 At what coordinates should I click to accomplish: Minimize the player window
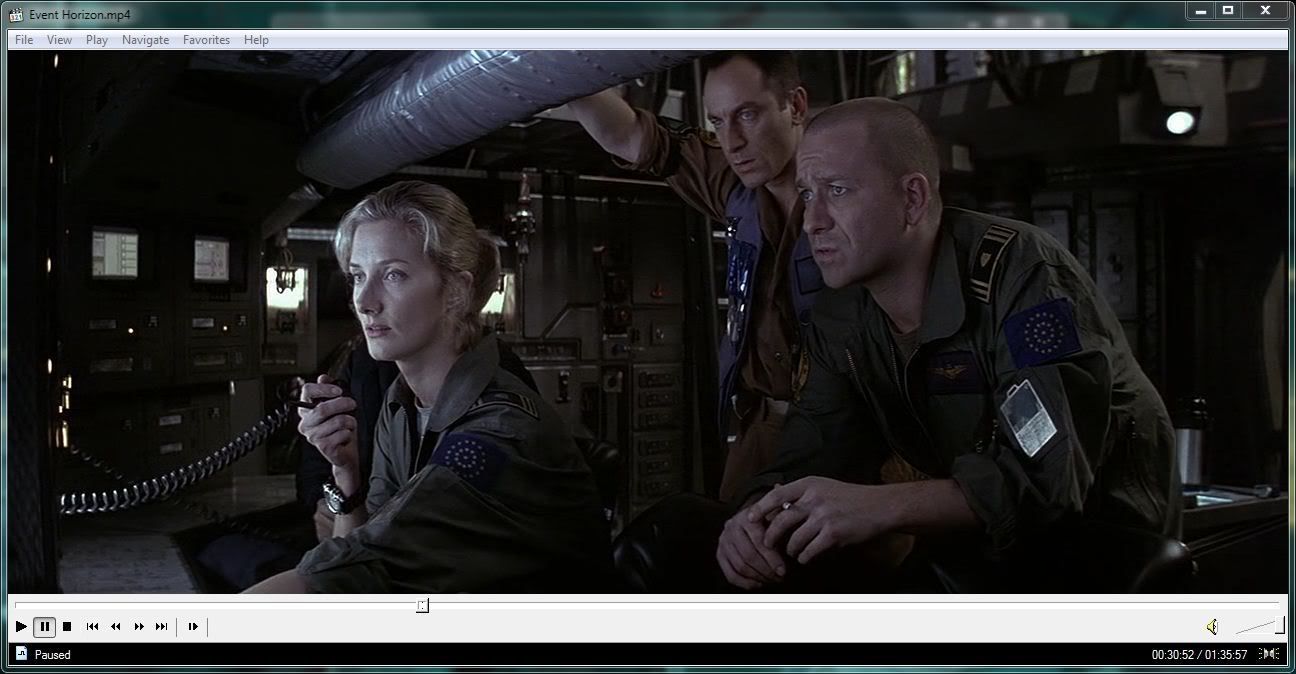tap(1201, 10)
